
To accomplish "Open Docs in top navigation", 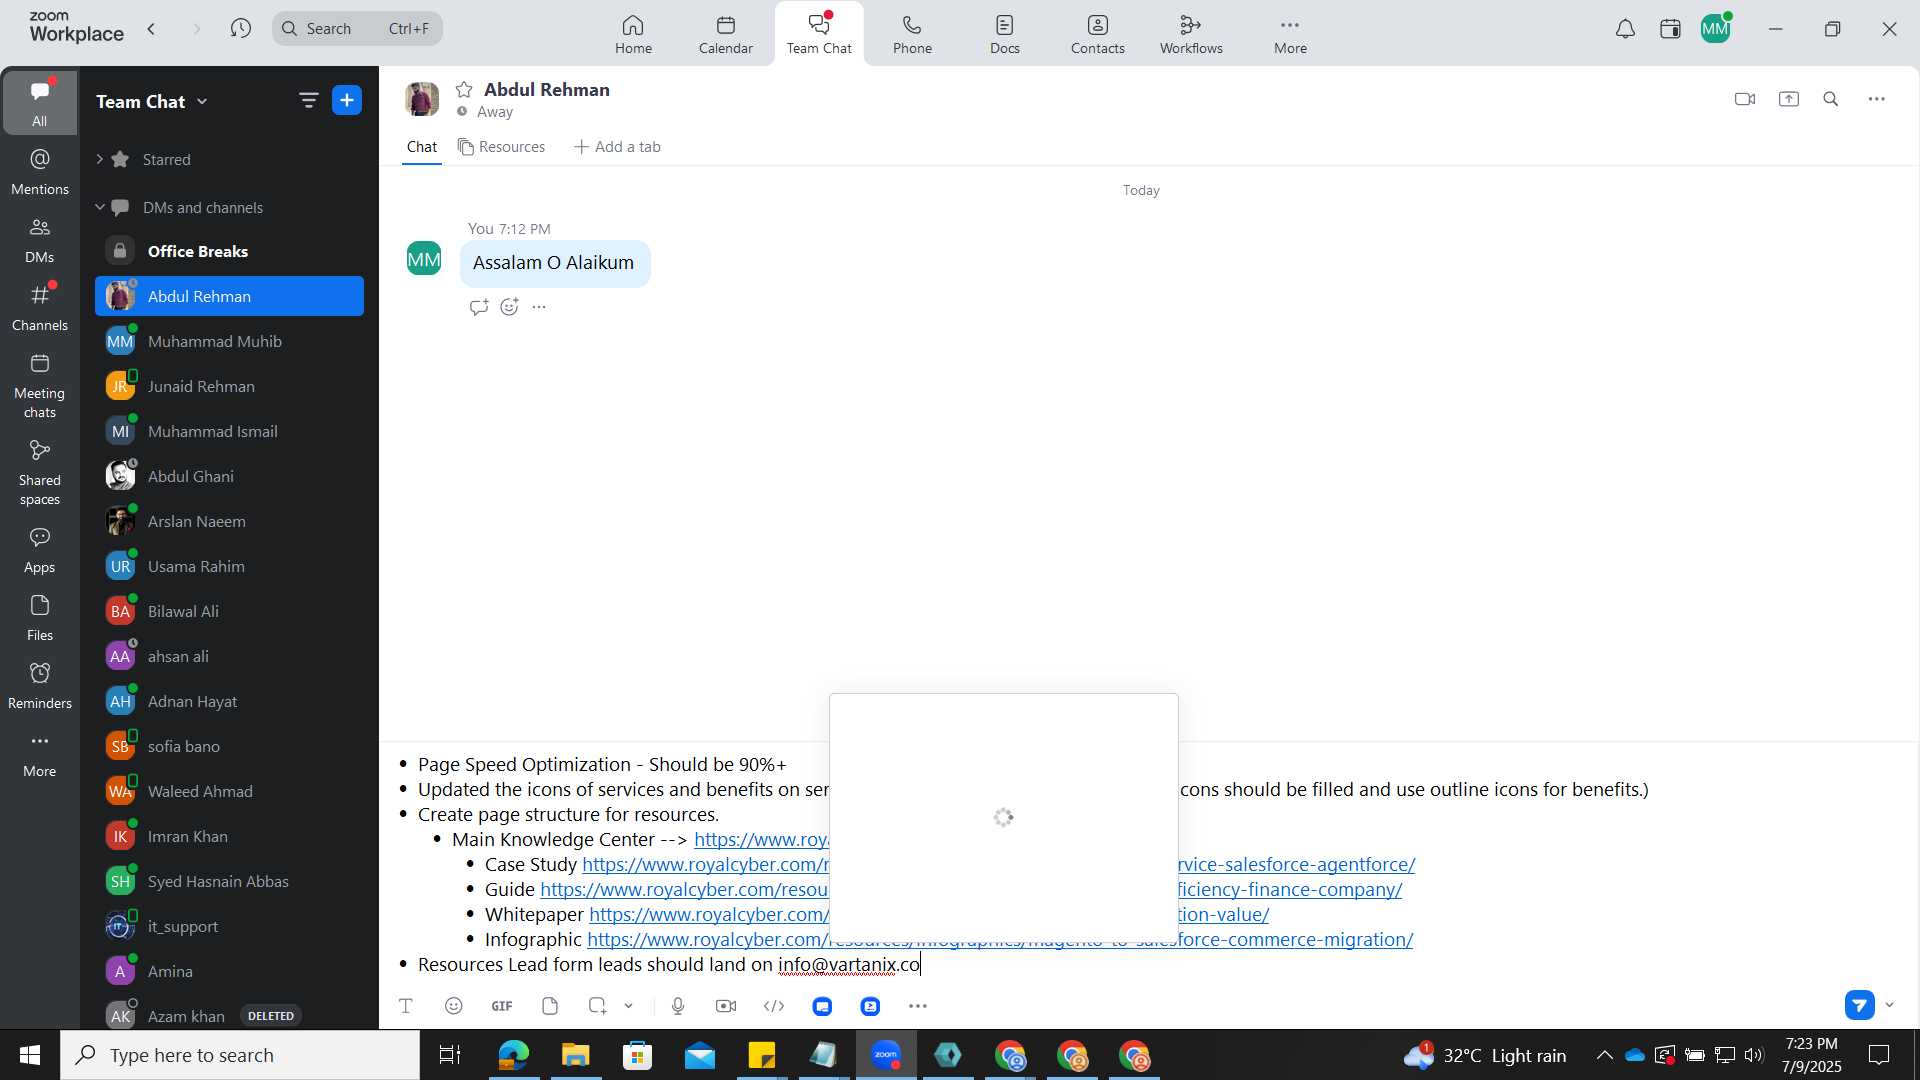I will [1005, 34].
